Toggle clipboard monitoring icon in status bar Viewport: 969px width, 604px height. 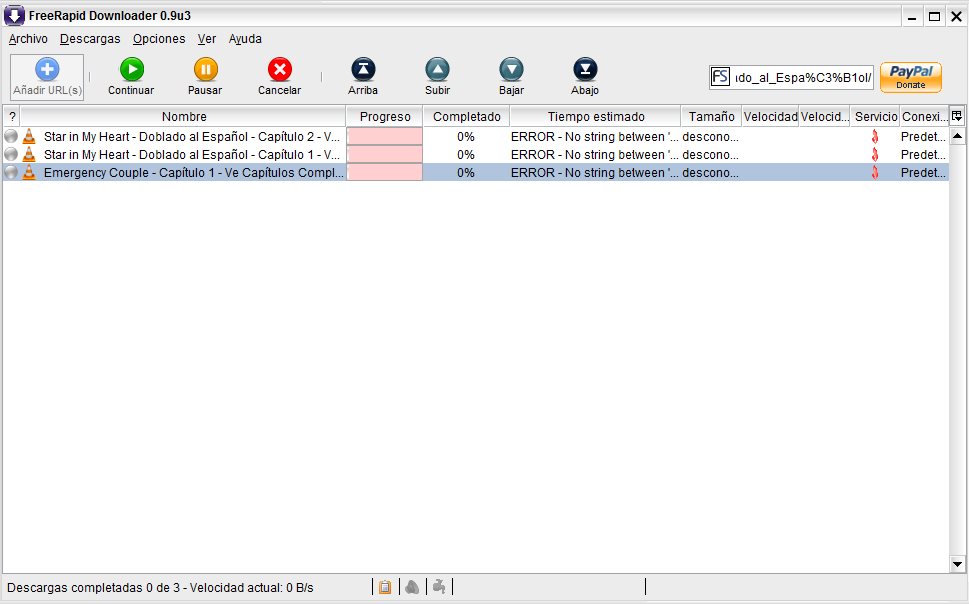(385, 587)
